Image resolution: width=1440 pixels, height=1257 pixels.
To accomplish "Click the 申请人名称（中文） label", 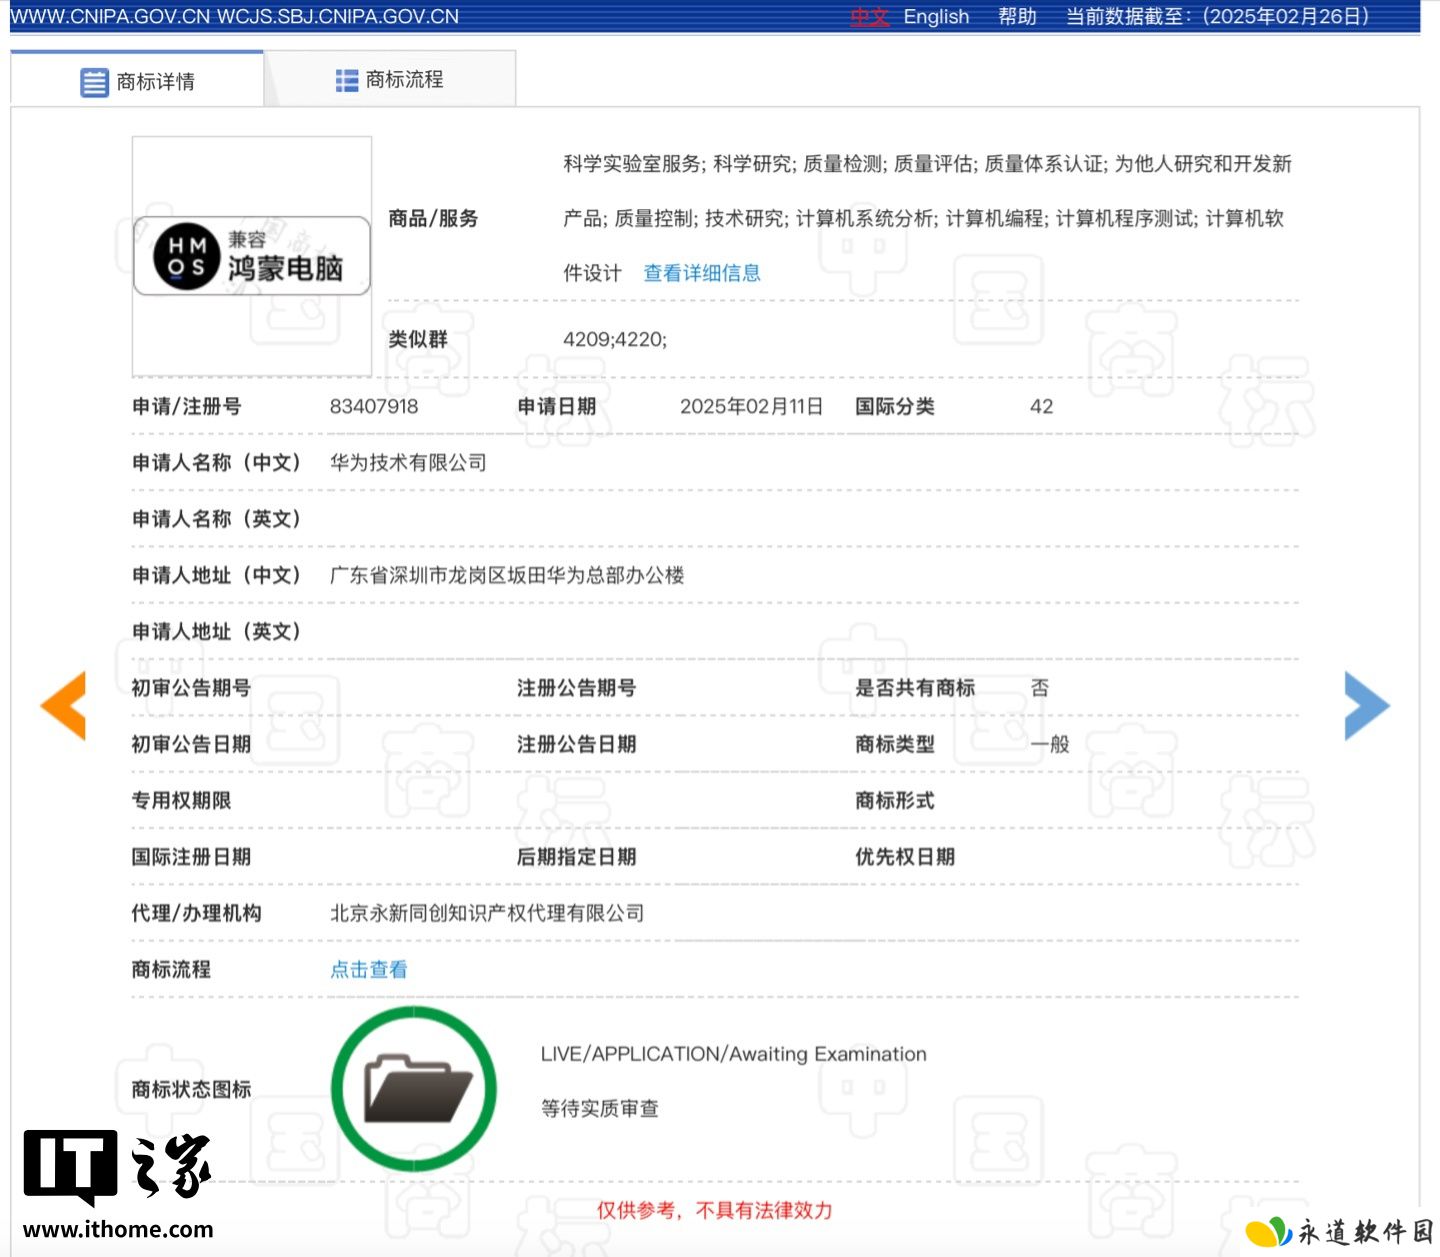I will click(217, 462).
